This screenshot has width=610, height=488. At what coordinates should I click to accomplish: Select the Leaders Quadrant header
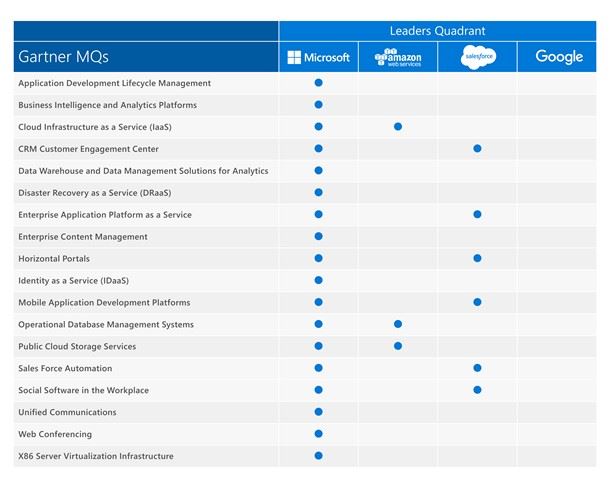click(437, 31)
